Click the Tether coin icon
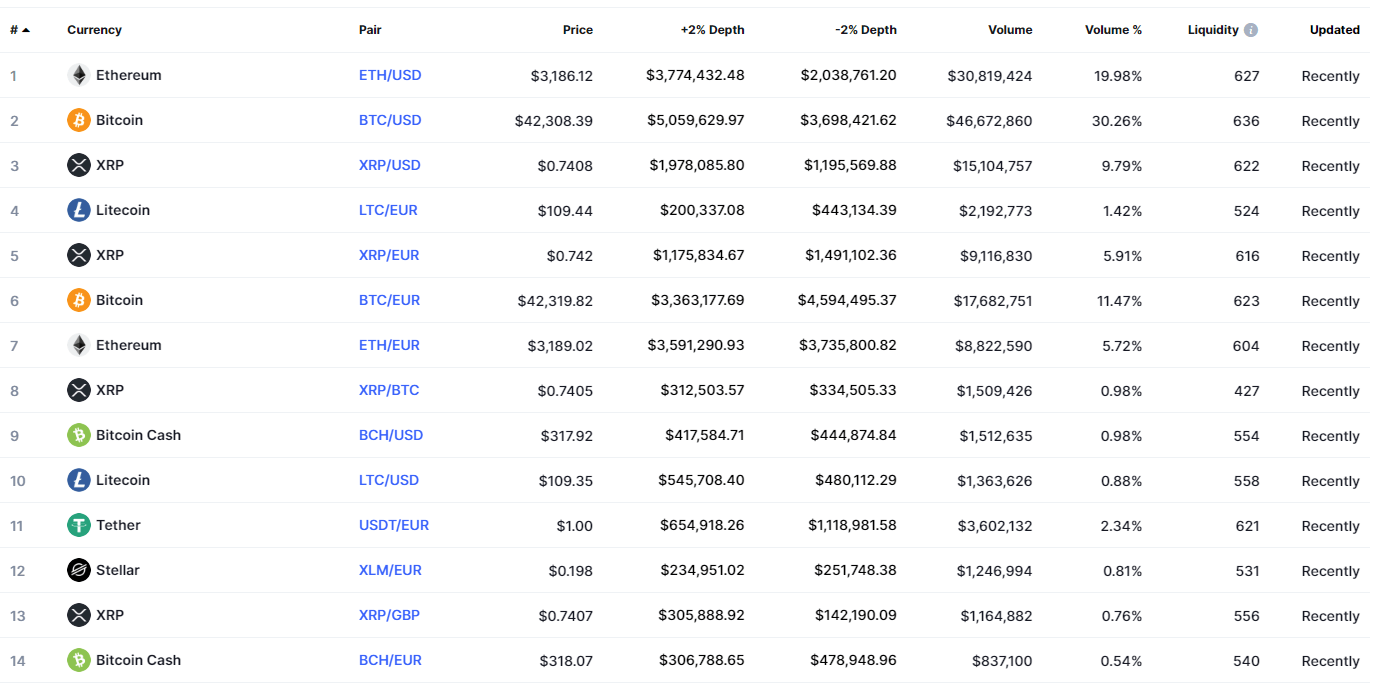This screenshot has width=1375, height=690. 78,525
